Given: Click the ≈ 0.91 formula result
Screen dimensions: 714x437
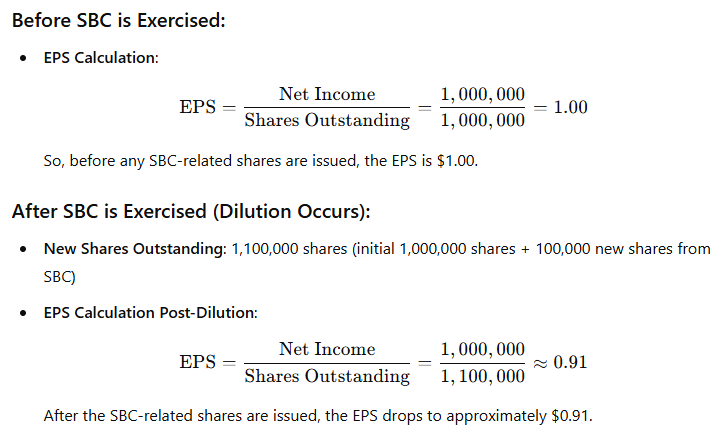Looking at the screenshot, I should tap(560, 363).
